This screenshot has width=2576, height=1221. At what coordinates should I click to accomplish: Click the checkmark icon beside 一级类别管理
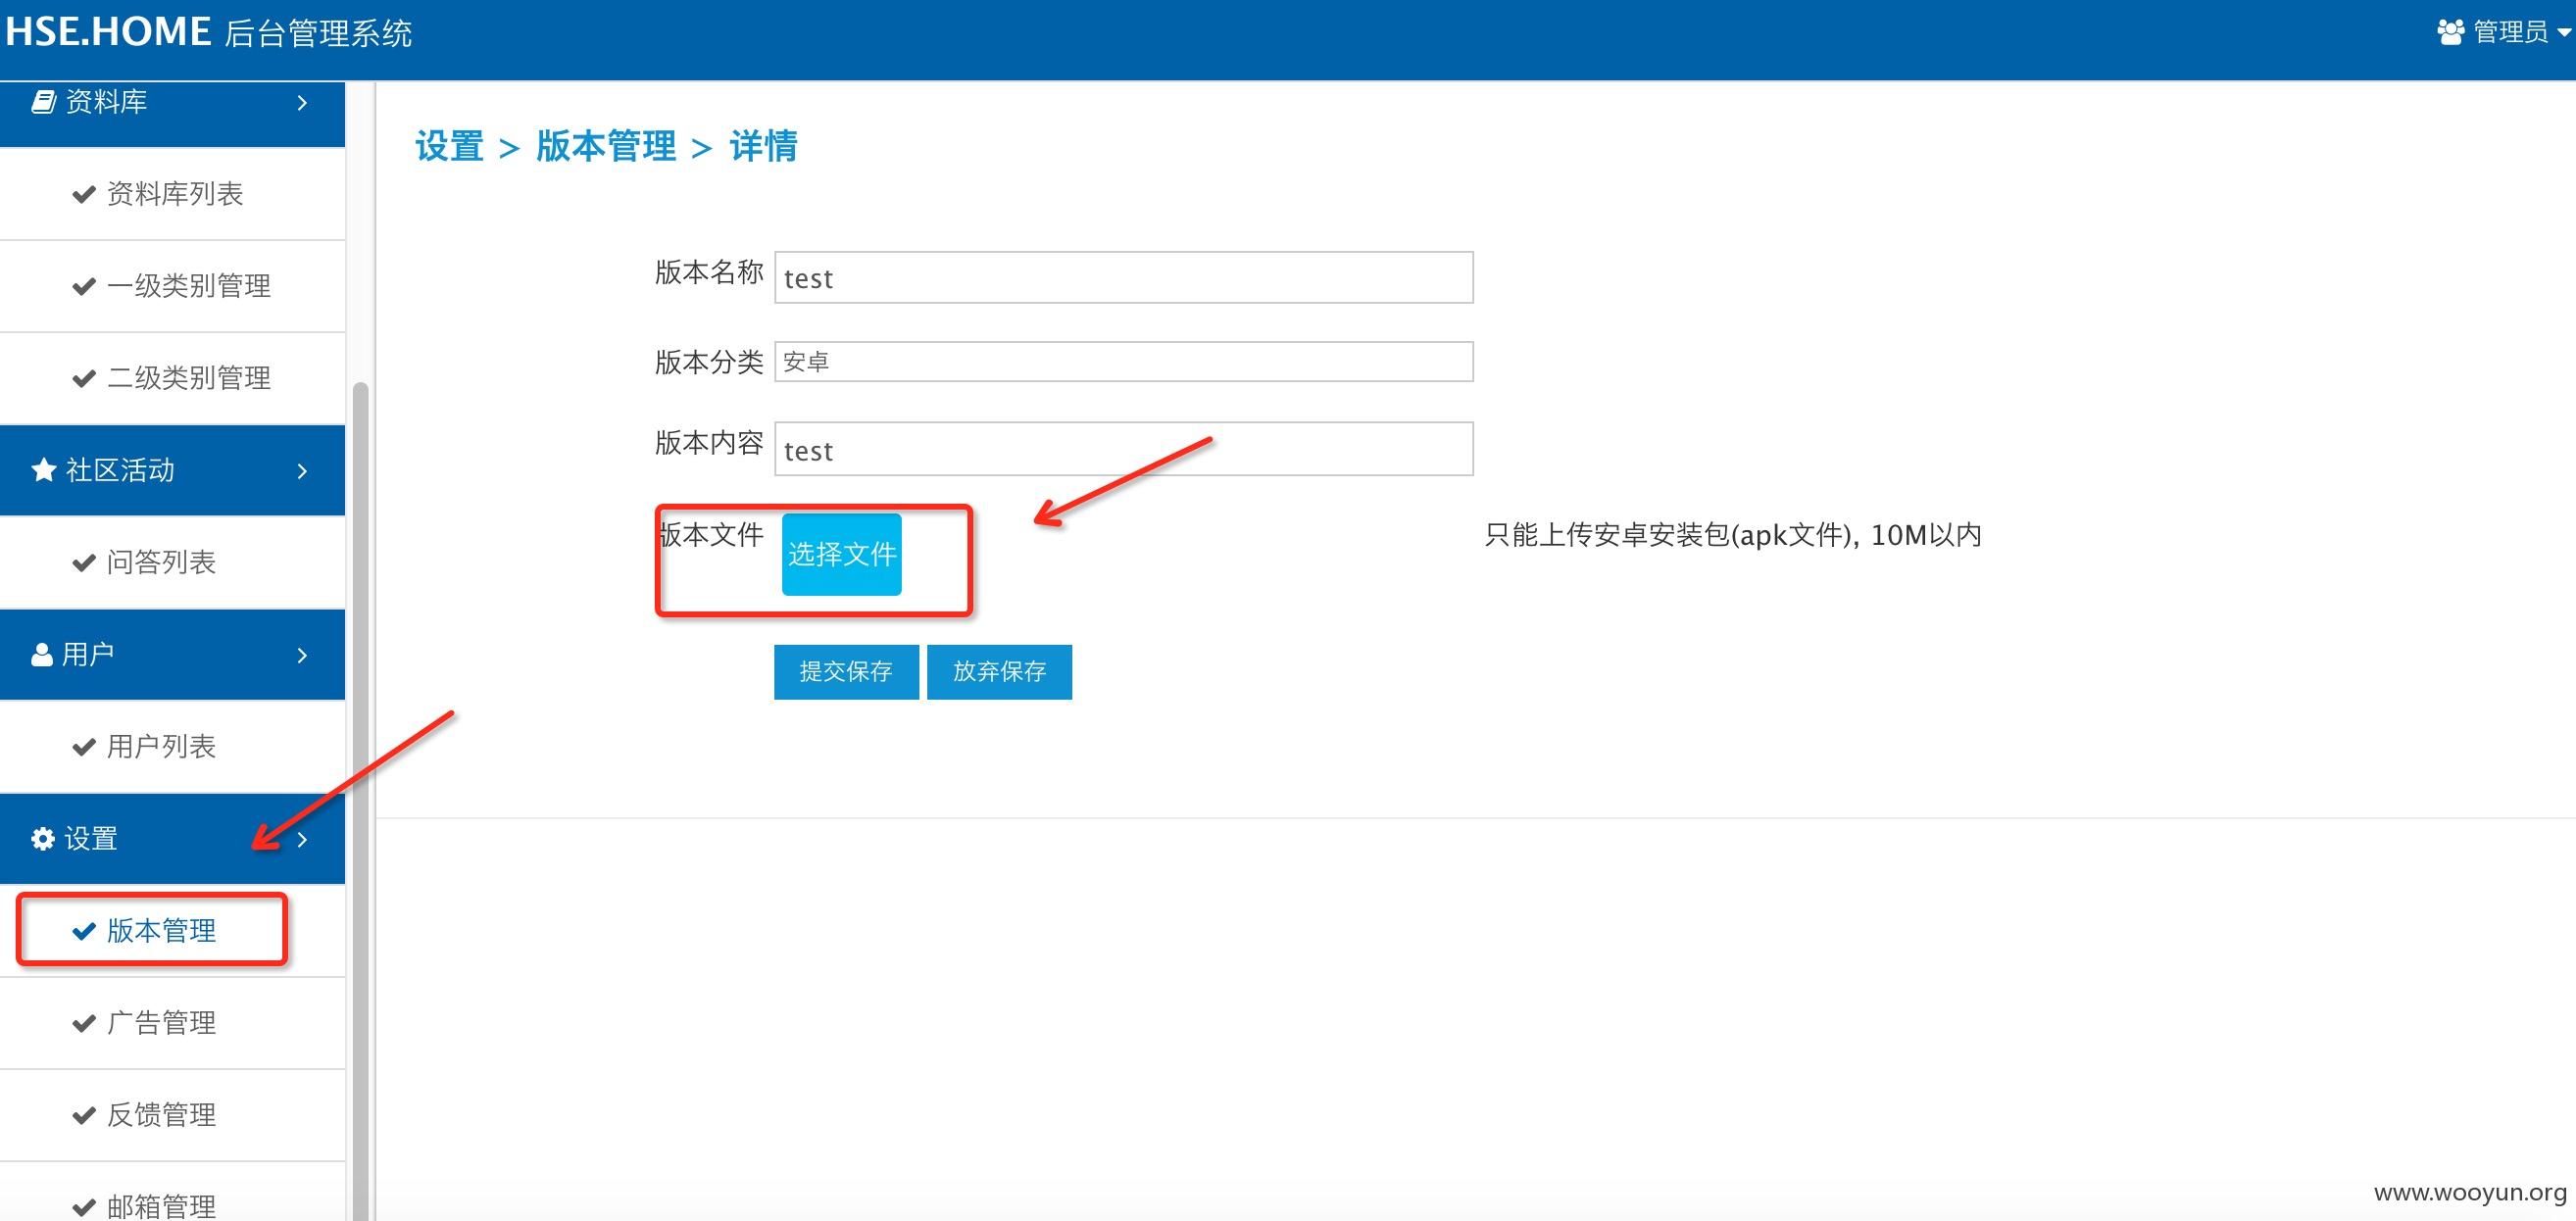coord(84,287)
